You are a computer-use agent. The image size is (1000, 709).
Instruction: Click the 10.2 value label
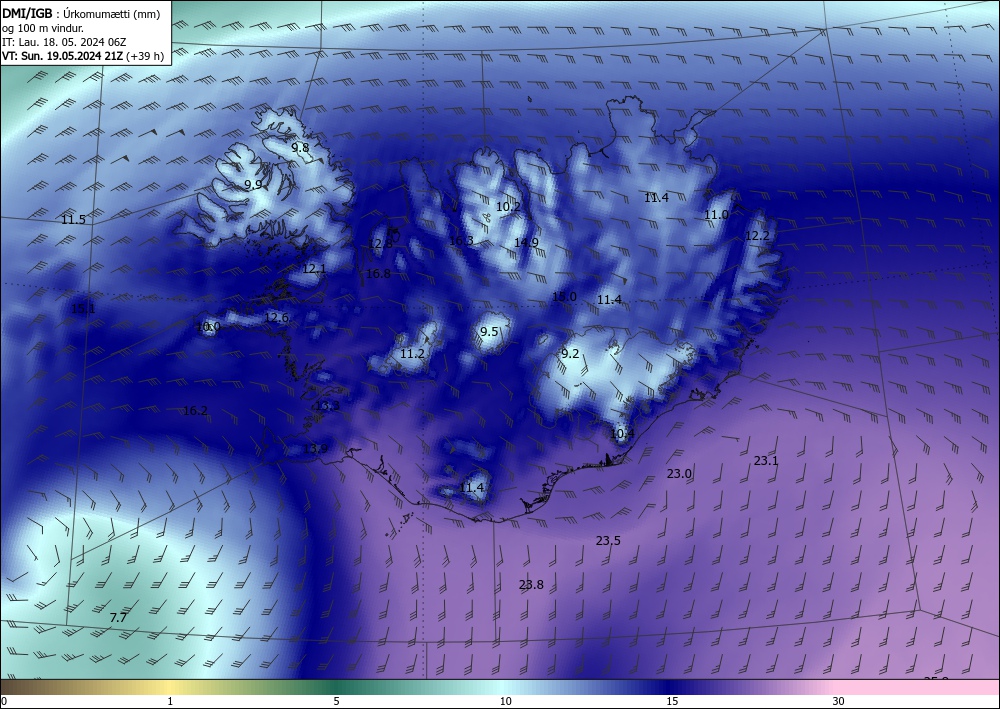pos(508,206)
